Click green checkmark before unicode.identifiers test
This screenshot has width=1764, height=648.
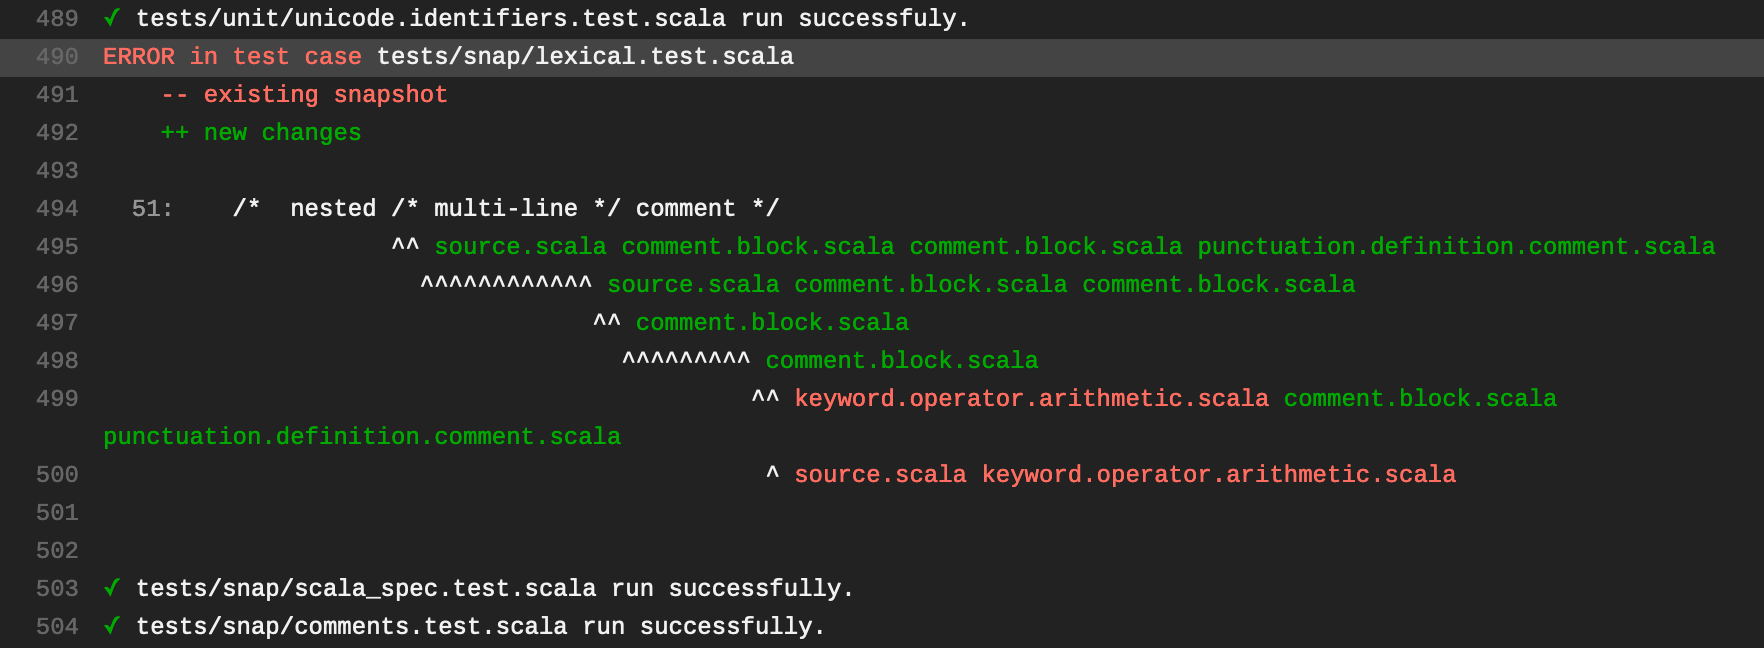pos(112,18)
